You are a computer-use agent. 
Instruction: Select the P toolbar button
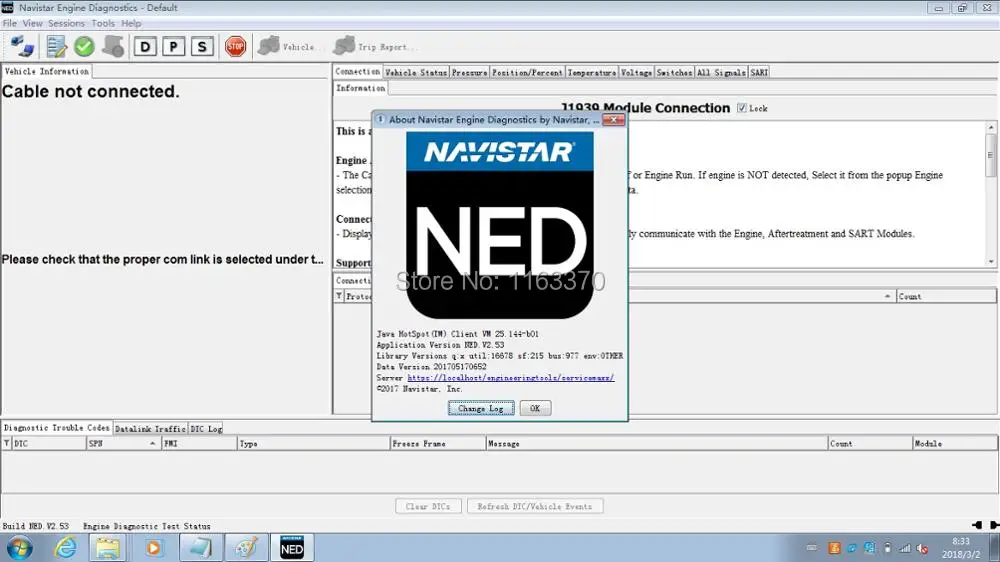pos(173,47)
